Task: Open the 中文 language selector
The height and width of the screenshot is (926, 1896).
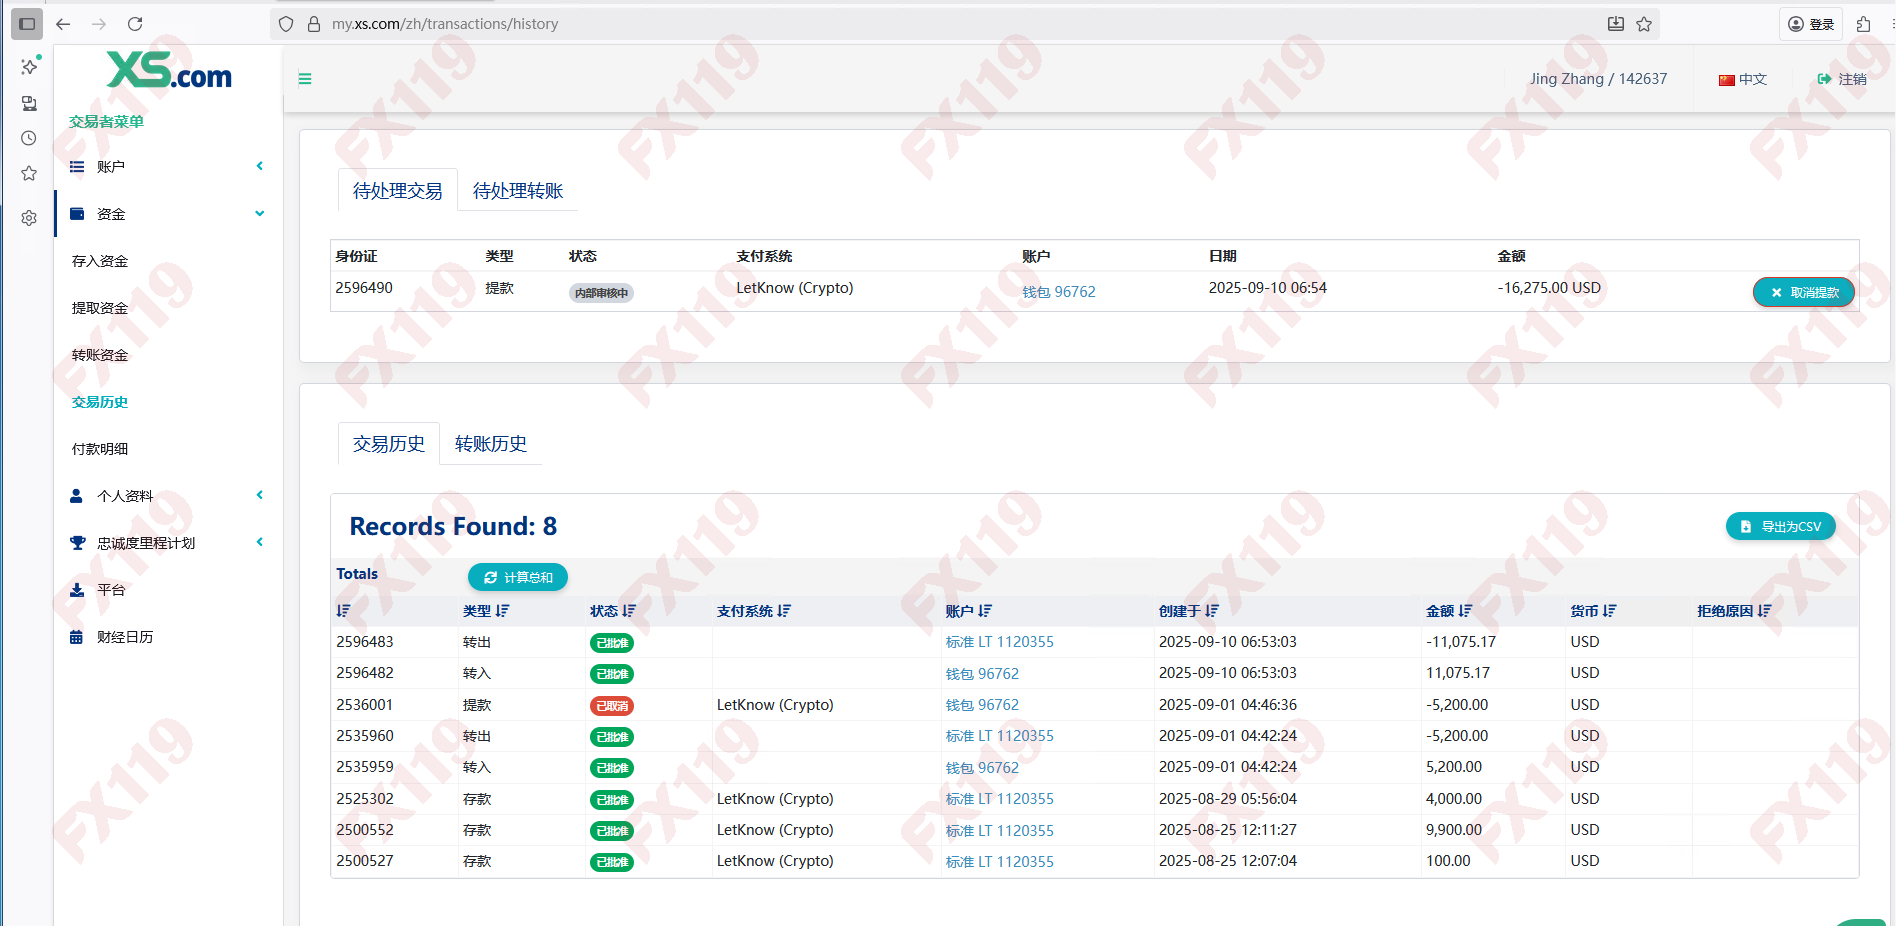Action: coord(1743,79)
